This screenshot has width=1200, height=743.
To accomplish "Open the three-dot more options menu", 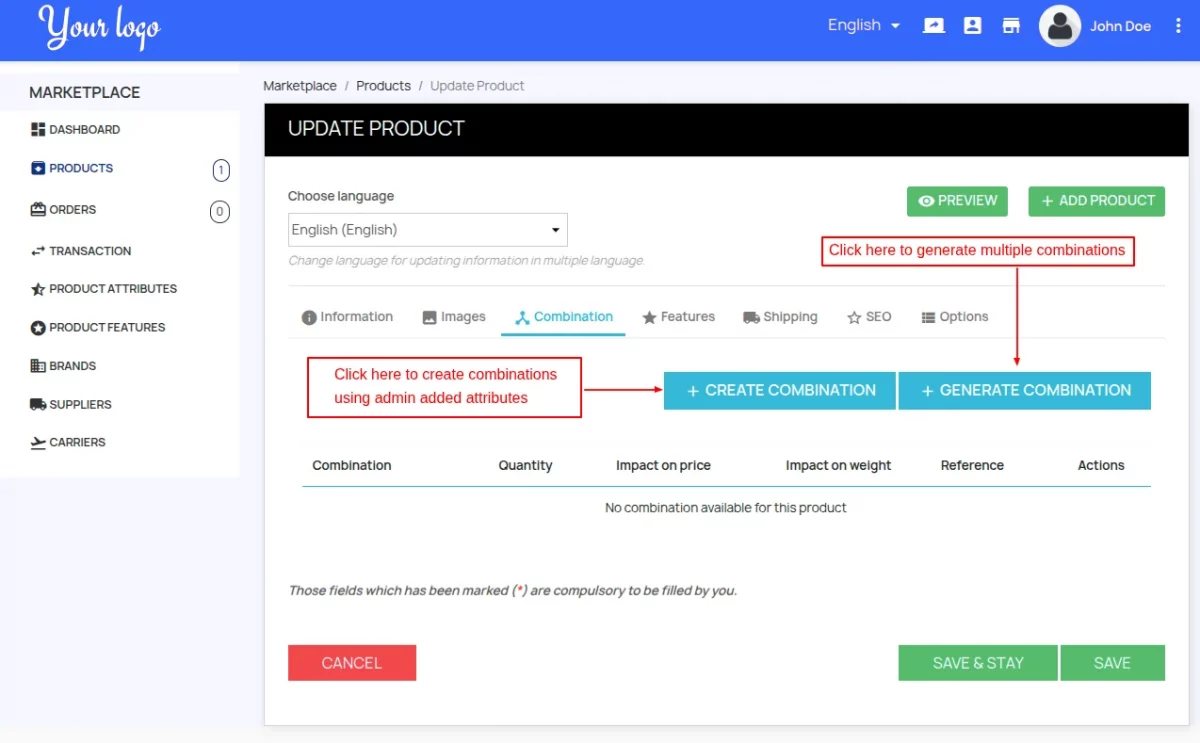I will click(x=1178, y=26).
